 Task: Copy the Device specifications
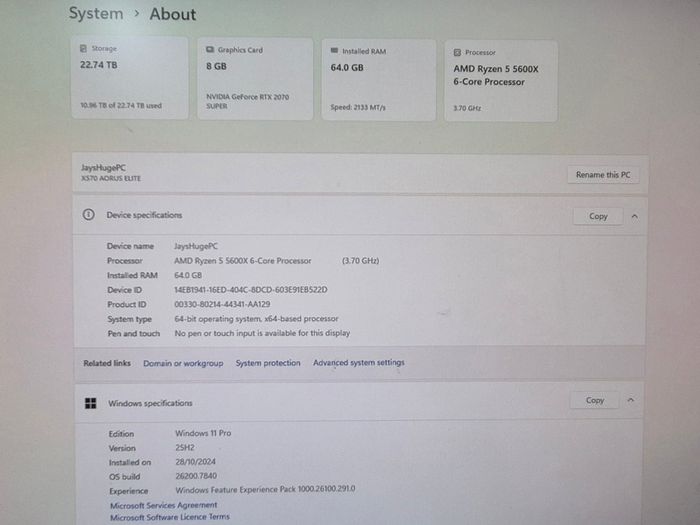(x=598, y=216)
